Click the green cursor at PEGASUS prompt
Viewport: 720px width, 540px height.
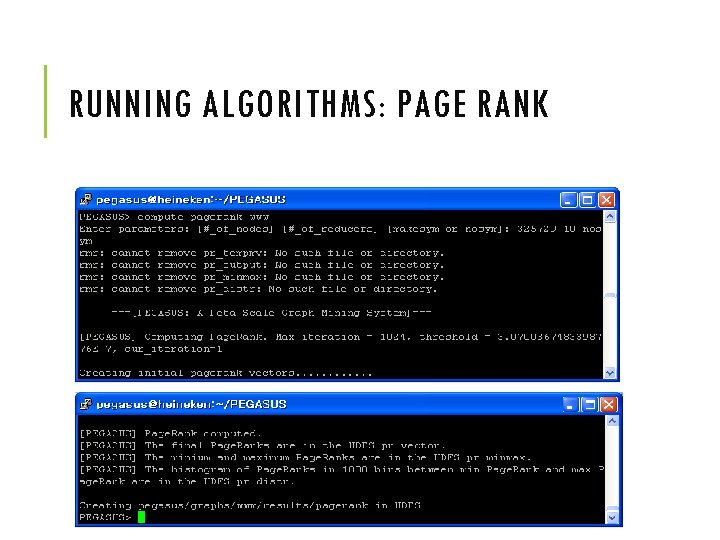tap(141, 517)
